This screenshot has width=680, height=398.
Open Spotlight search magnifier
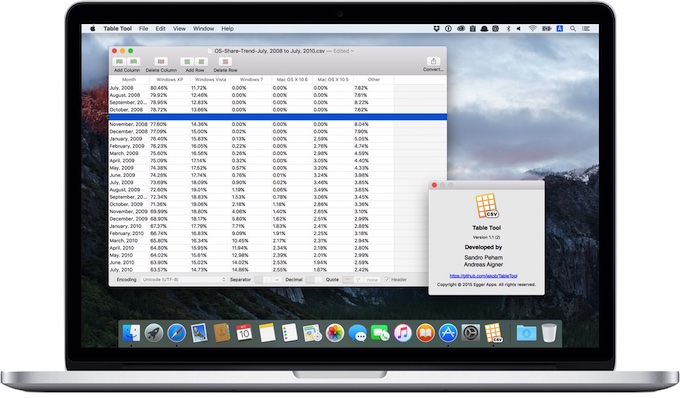tap(573, 29)
